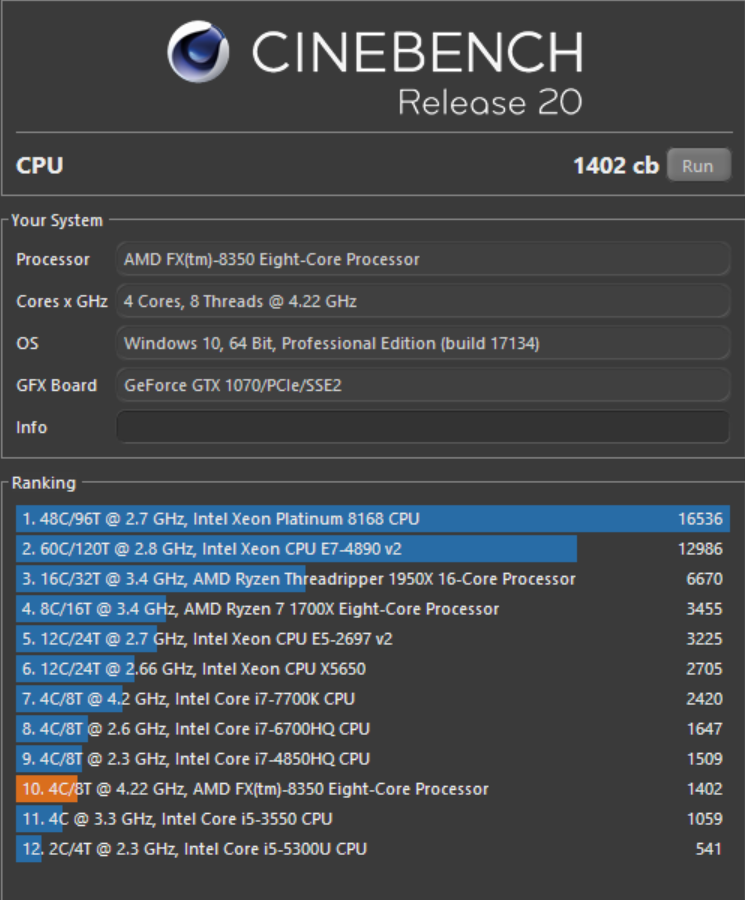The height and width of the screenshot is (900, 745).
Task: Click the Core i7-4850HQ ranking row
Action: (x=372, y=759)
